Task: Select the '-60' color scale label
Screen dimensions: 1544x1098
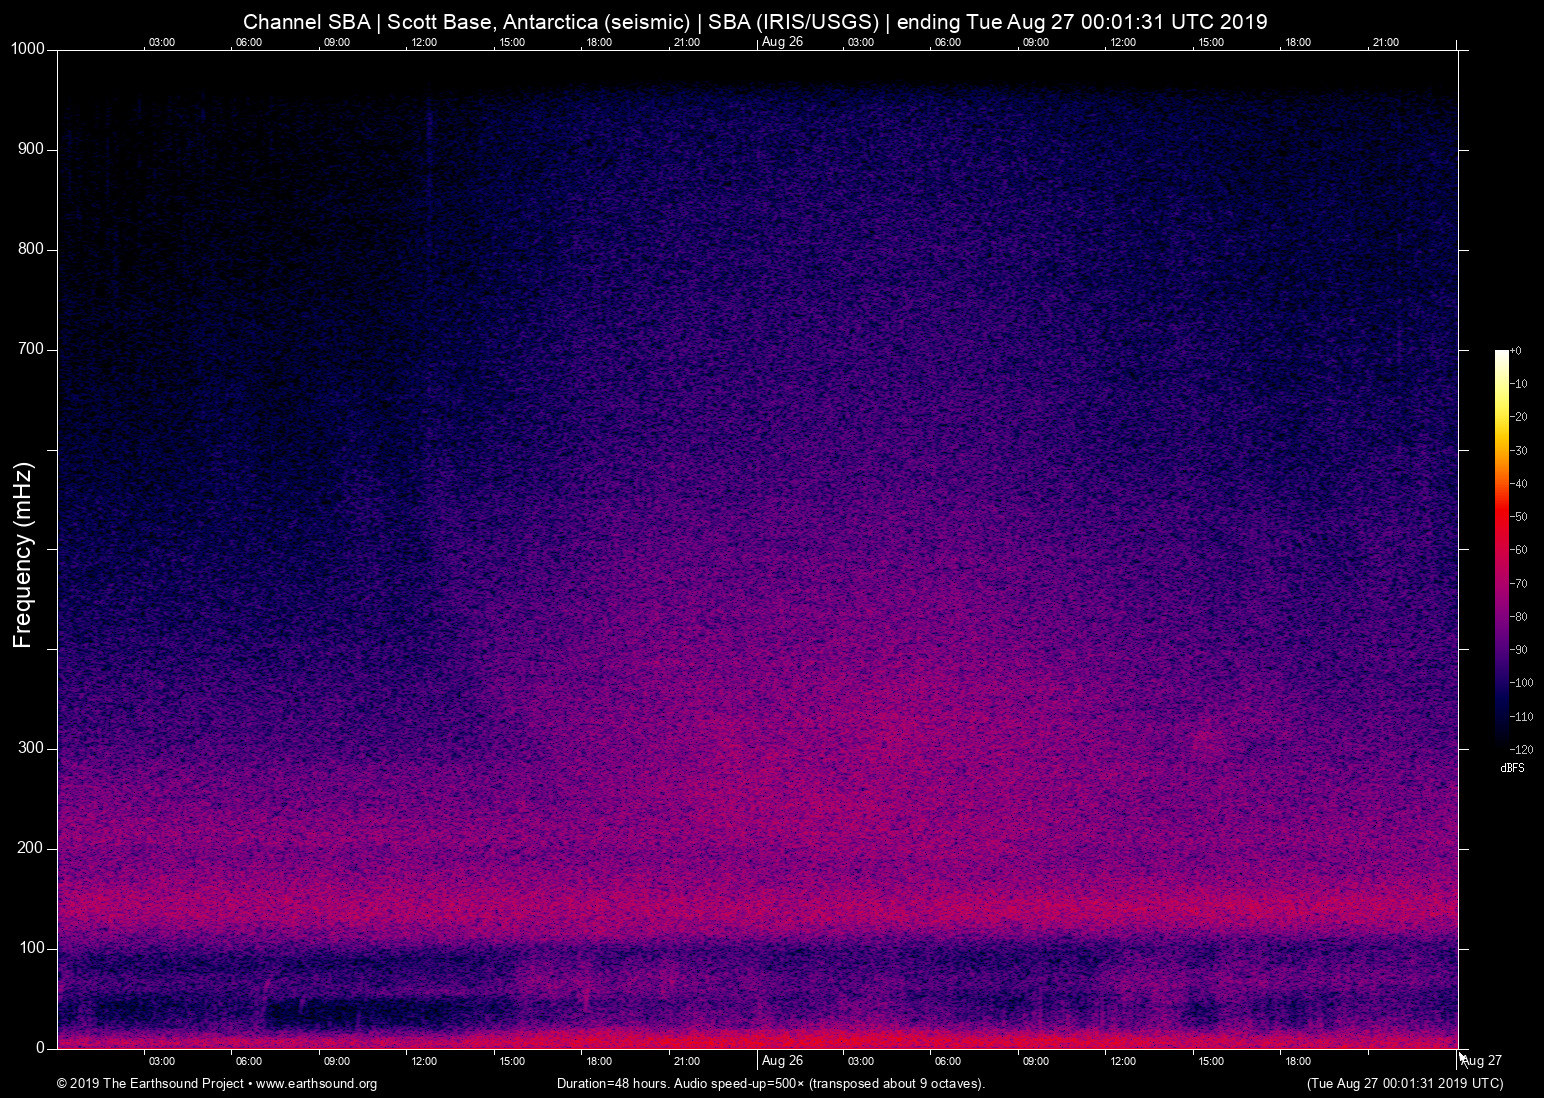Action: click(x=1519, y=550)
